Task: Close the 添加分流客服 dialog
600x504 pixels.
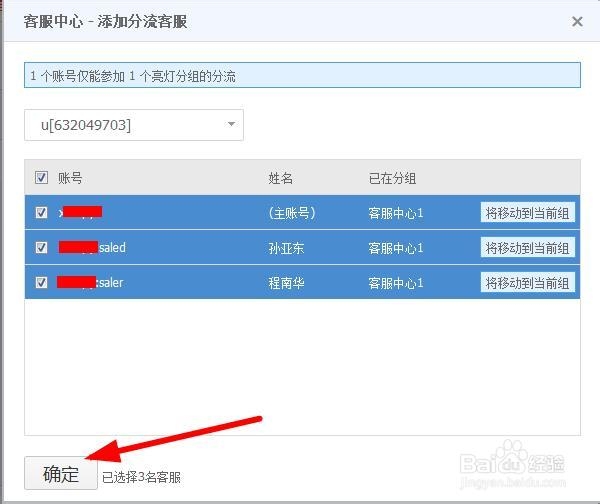Action: tap(577, 21)
